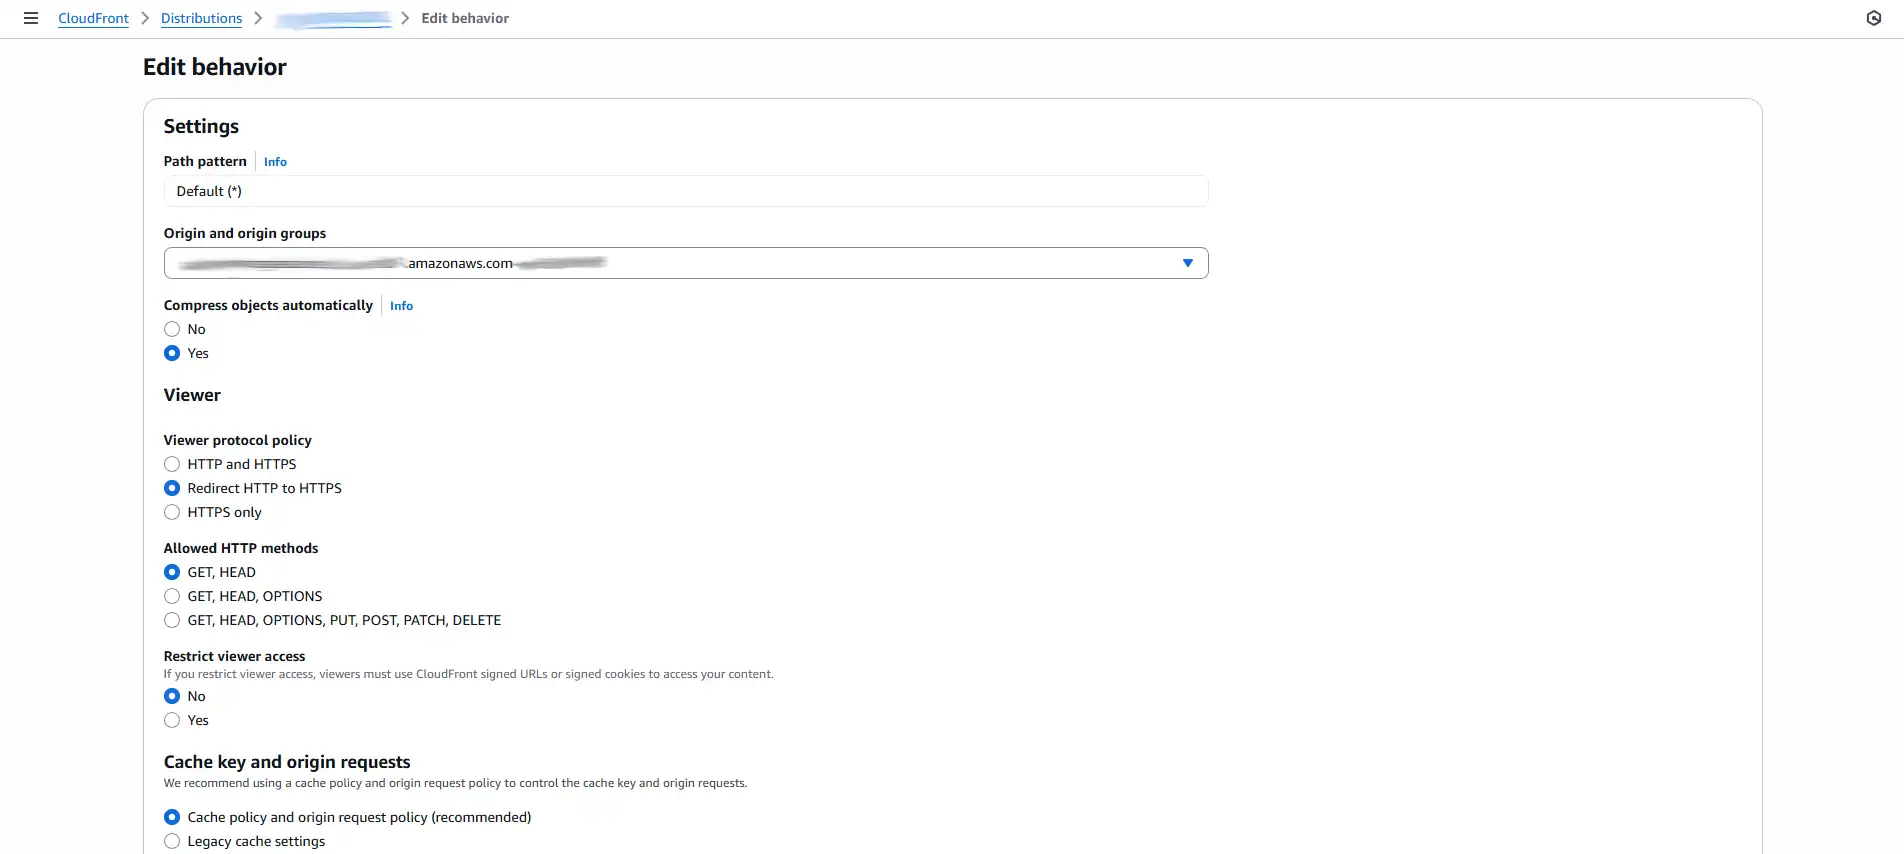Image resolution: width=1904 pixels, height=854 pixels.
Task: Select methods option including PUT, POST, PATCH, DELETE
Action: click(x=172, y=620)
